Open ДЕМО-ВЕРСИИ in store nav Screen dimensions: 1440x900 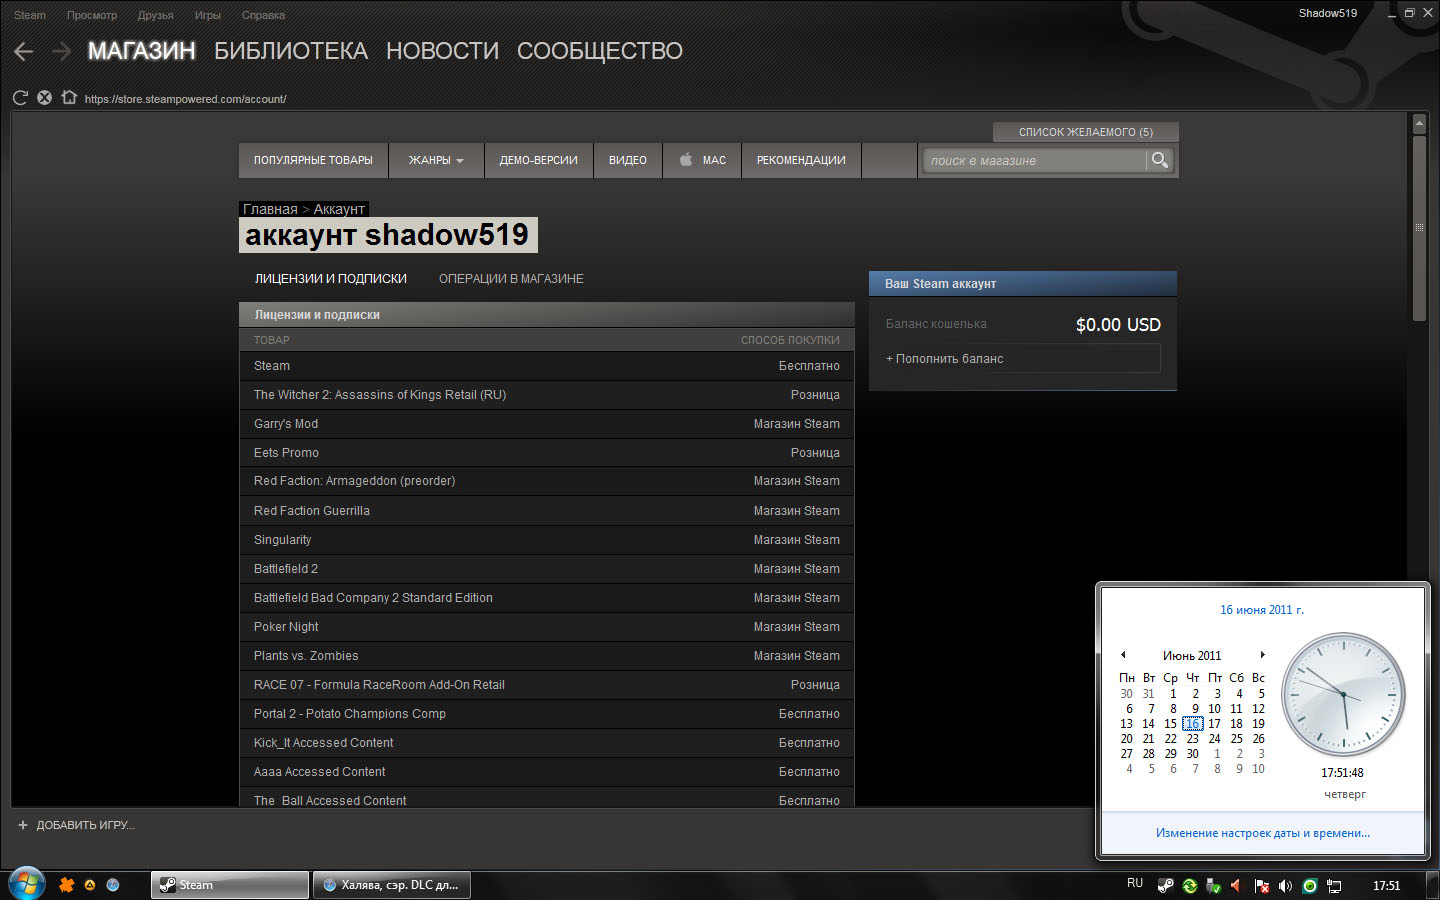(539, 160)
